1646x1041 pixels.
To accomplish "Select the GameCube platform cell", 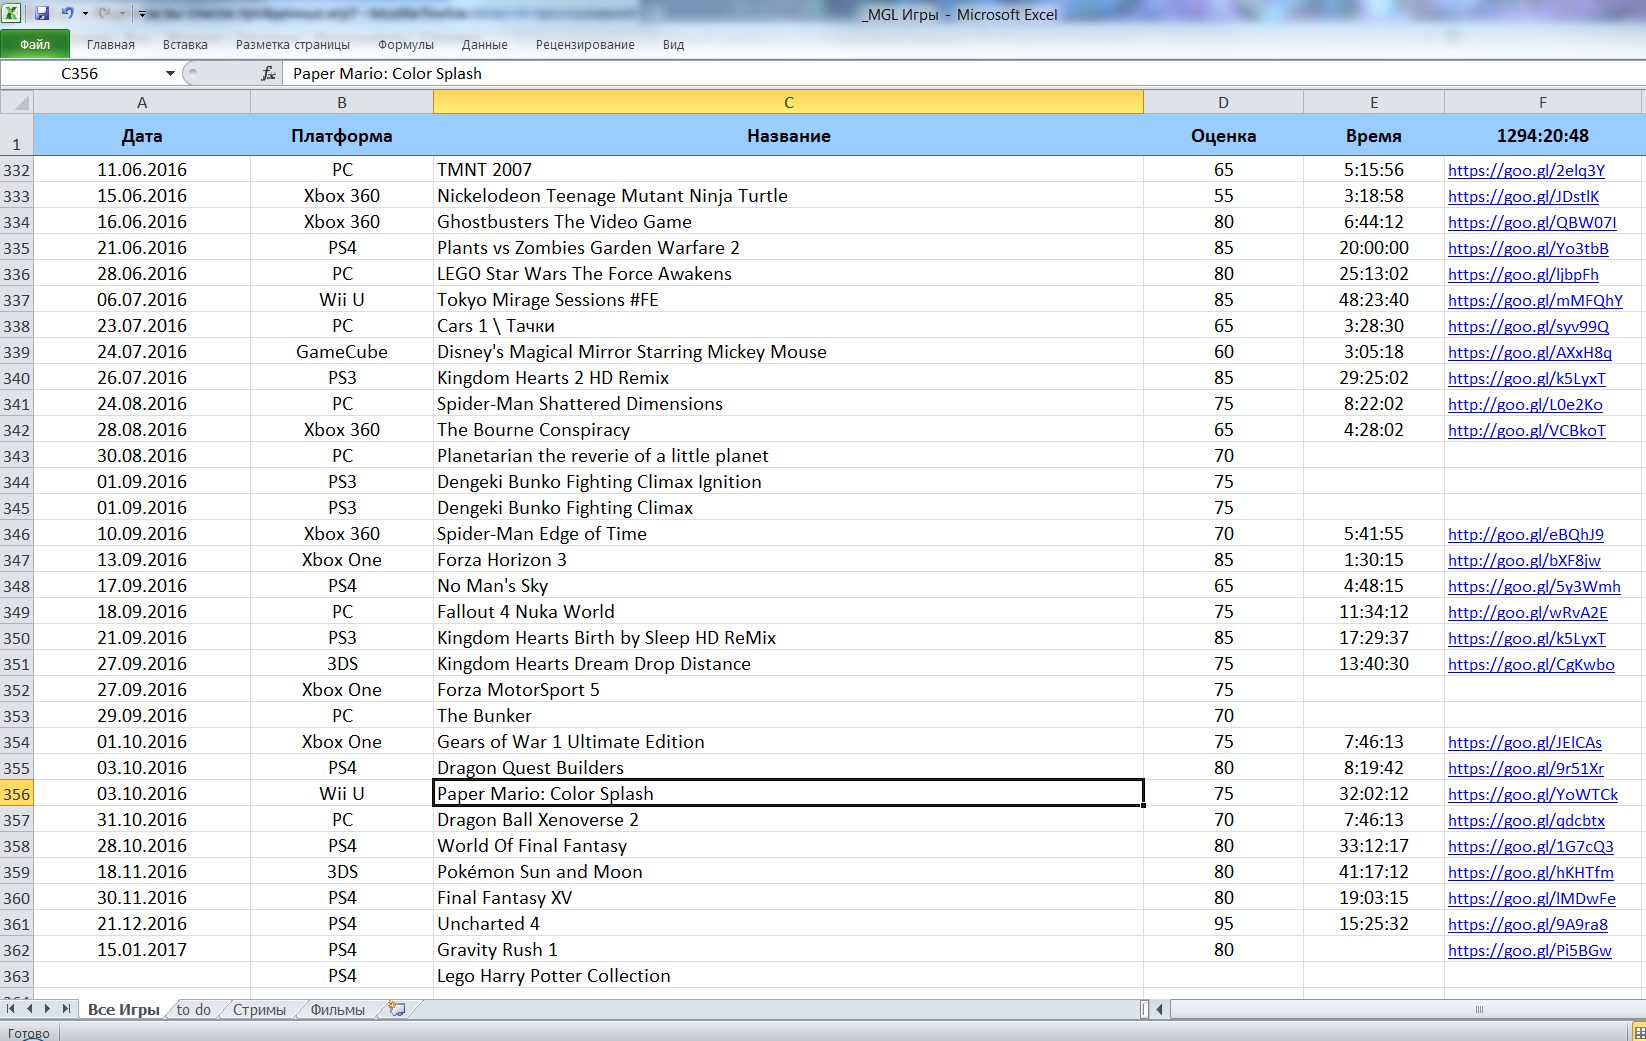I will (342, 352).
